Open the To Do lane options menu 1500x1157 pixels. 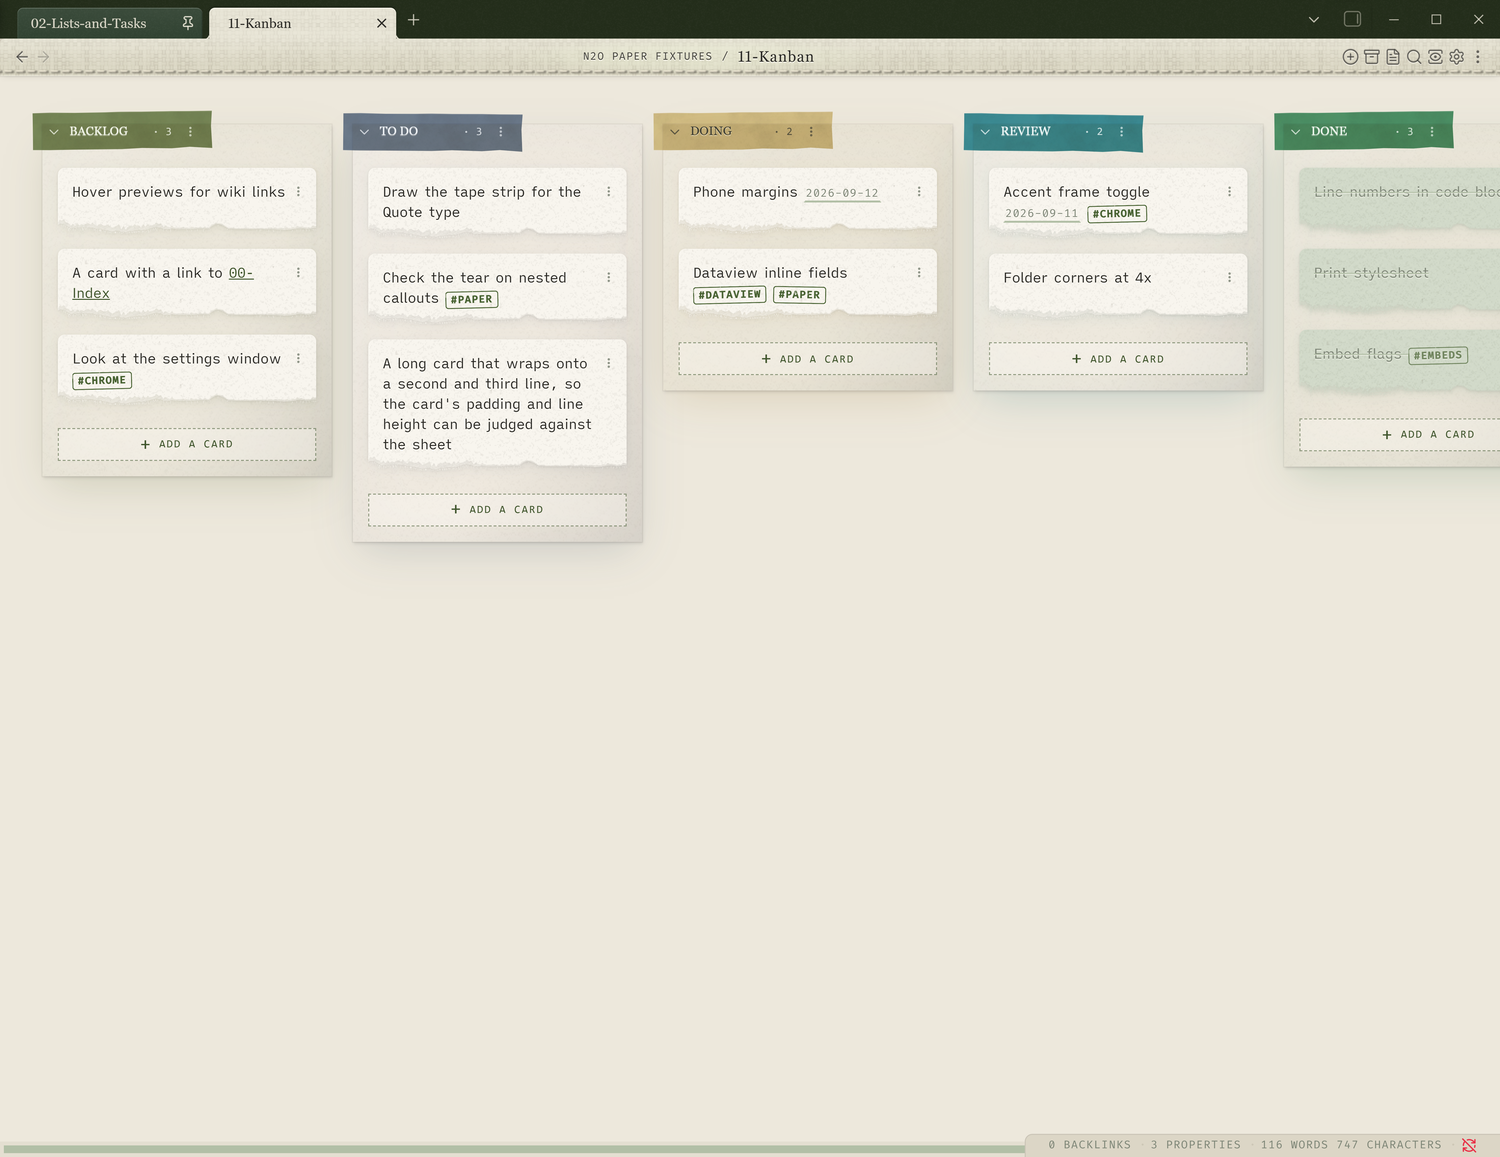point(501,131)
